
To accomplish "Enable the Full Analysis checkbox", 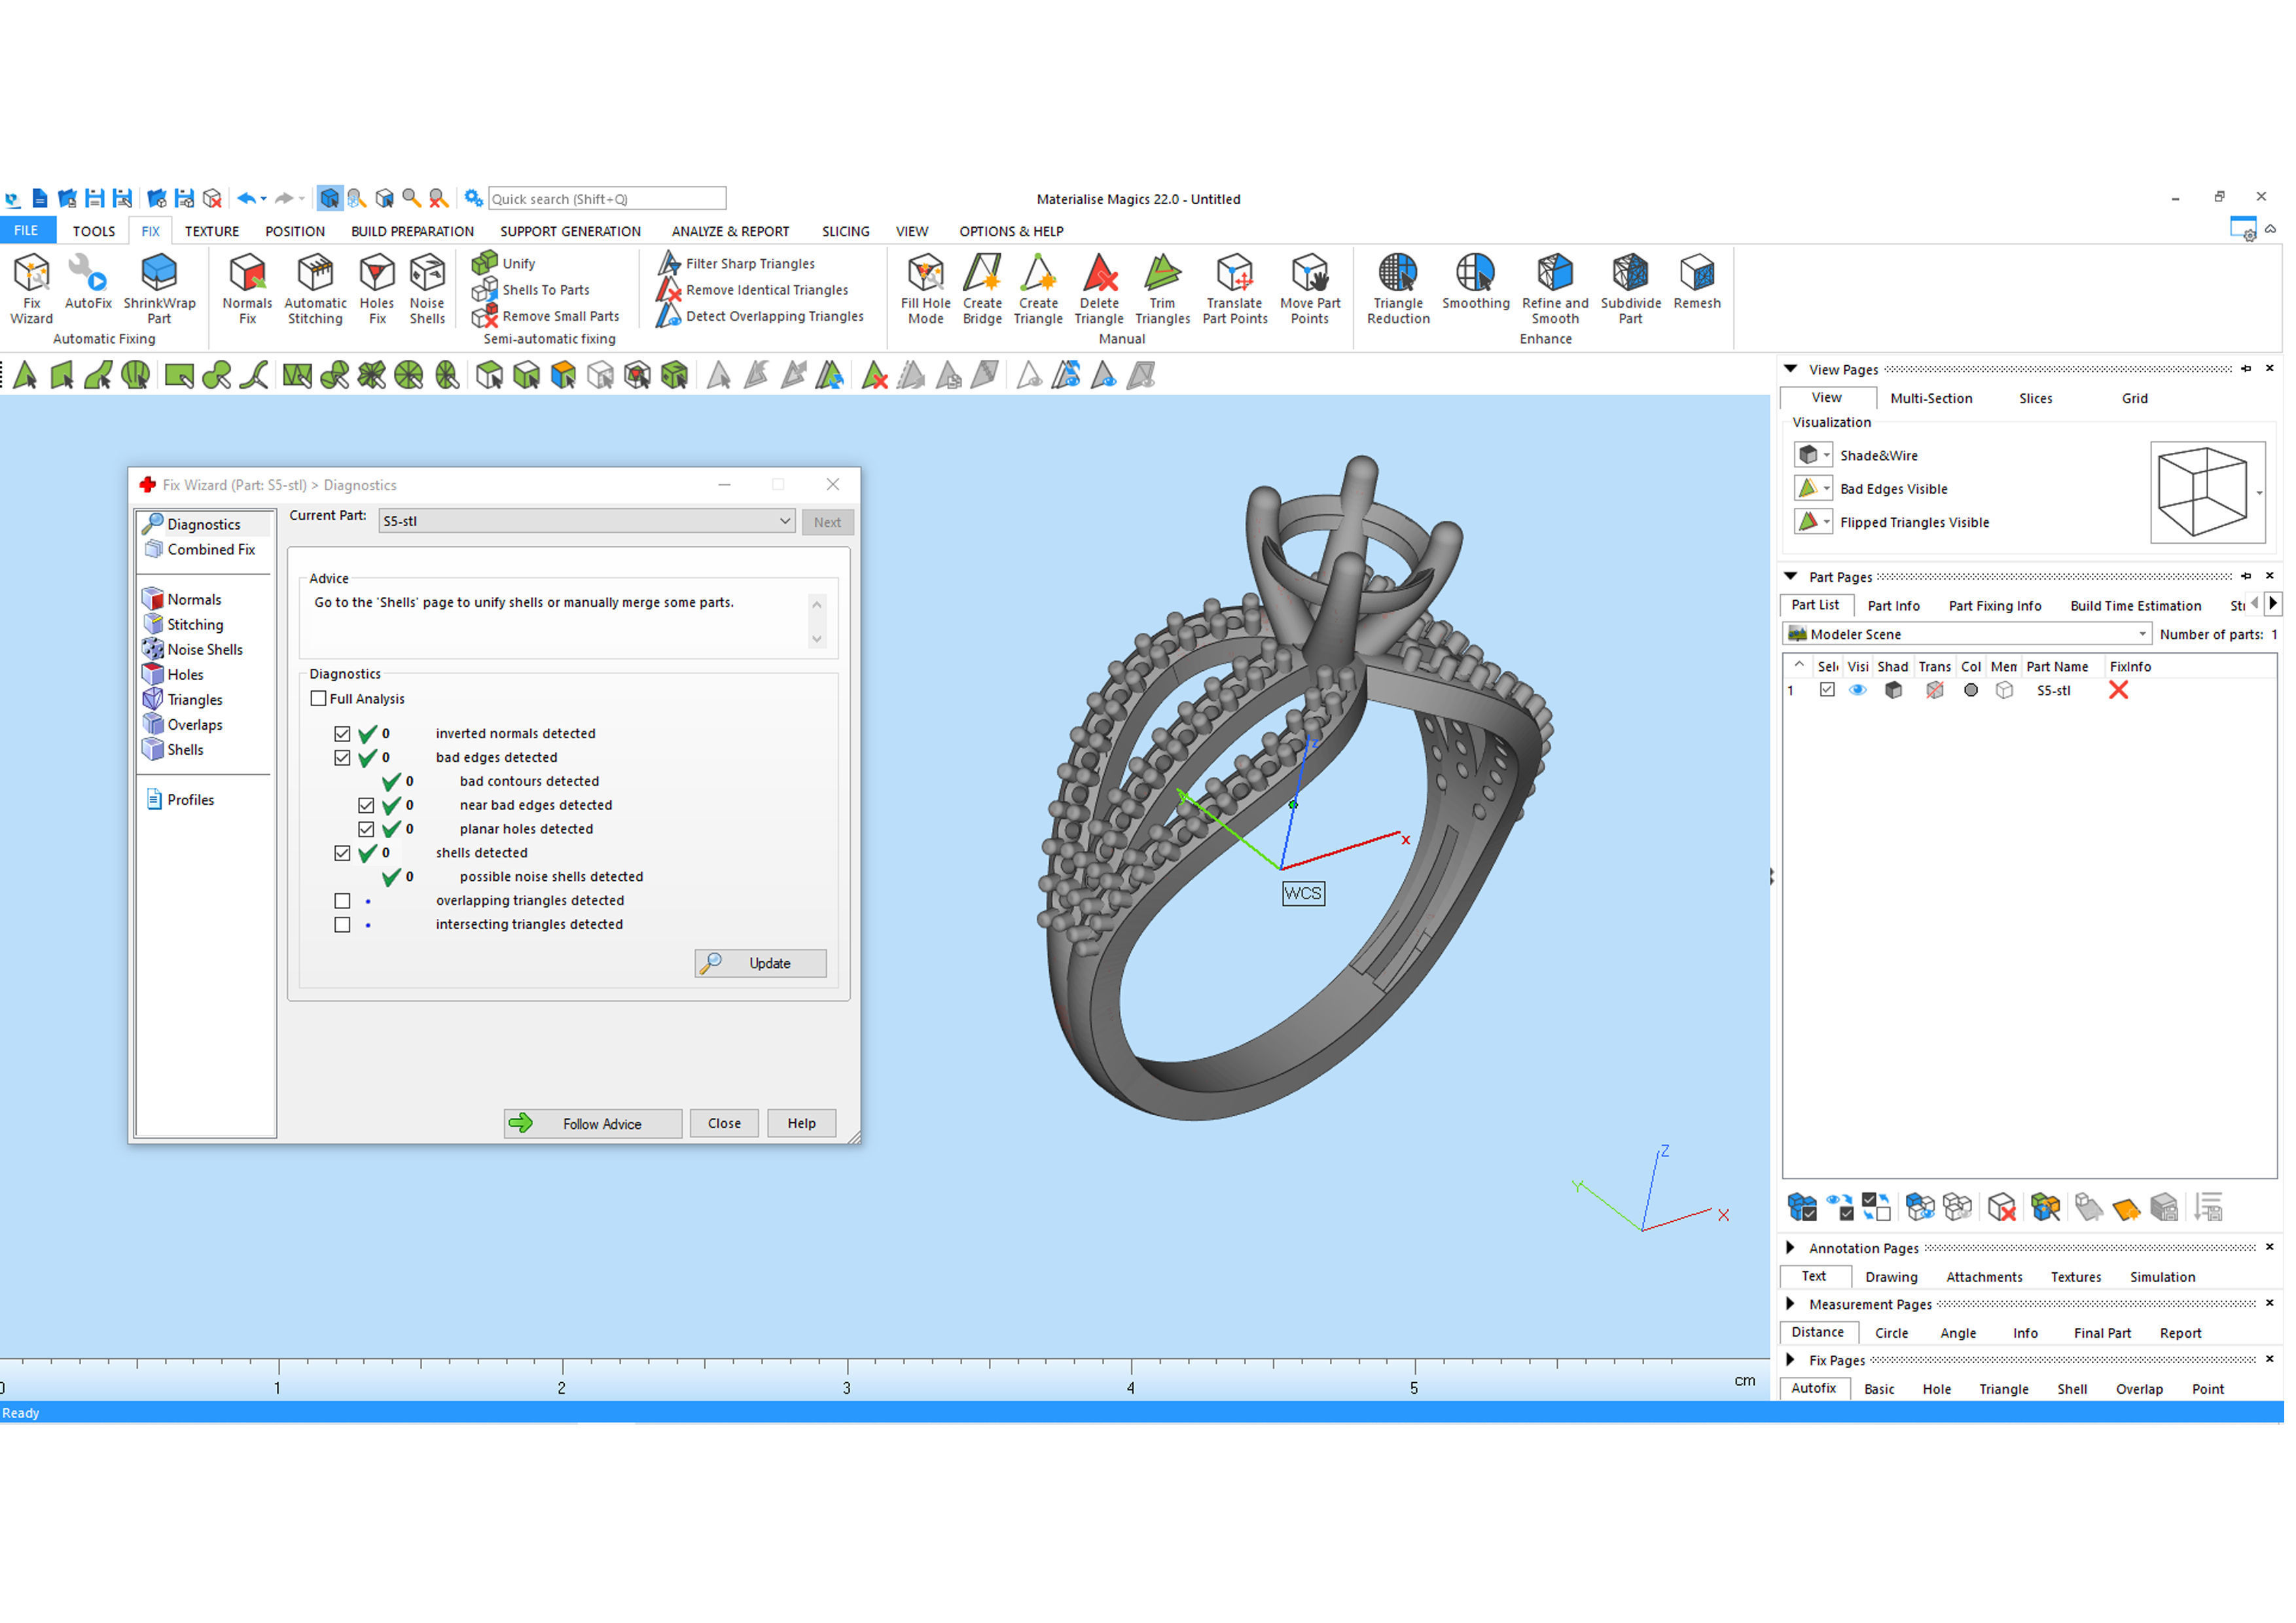I will tap(319, 699).
